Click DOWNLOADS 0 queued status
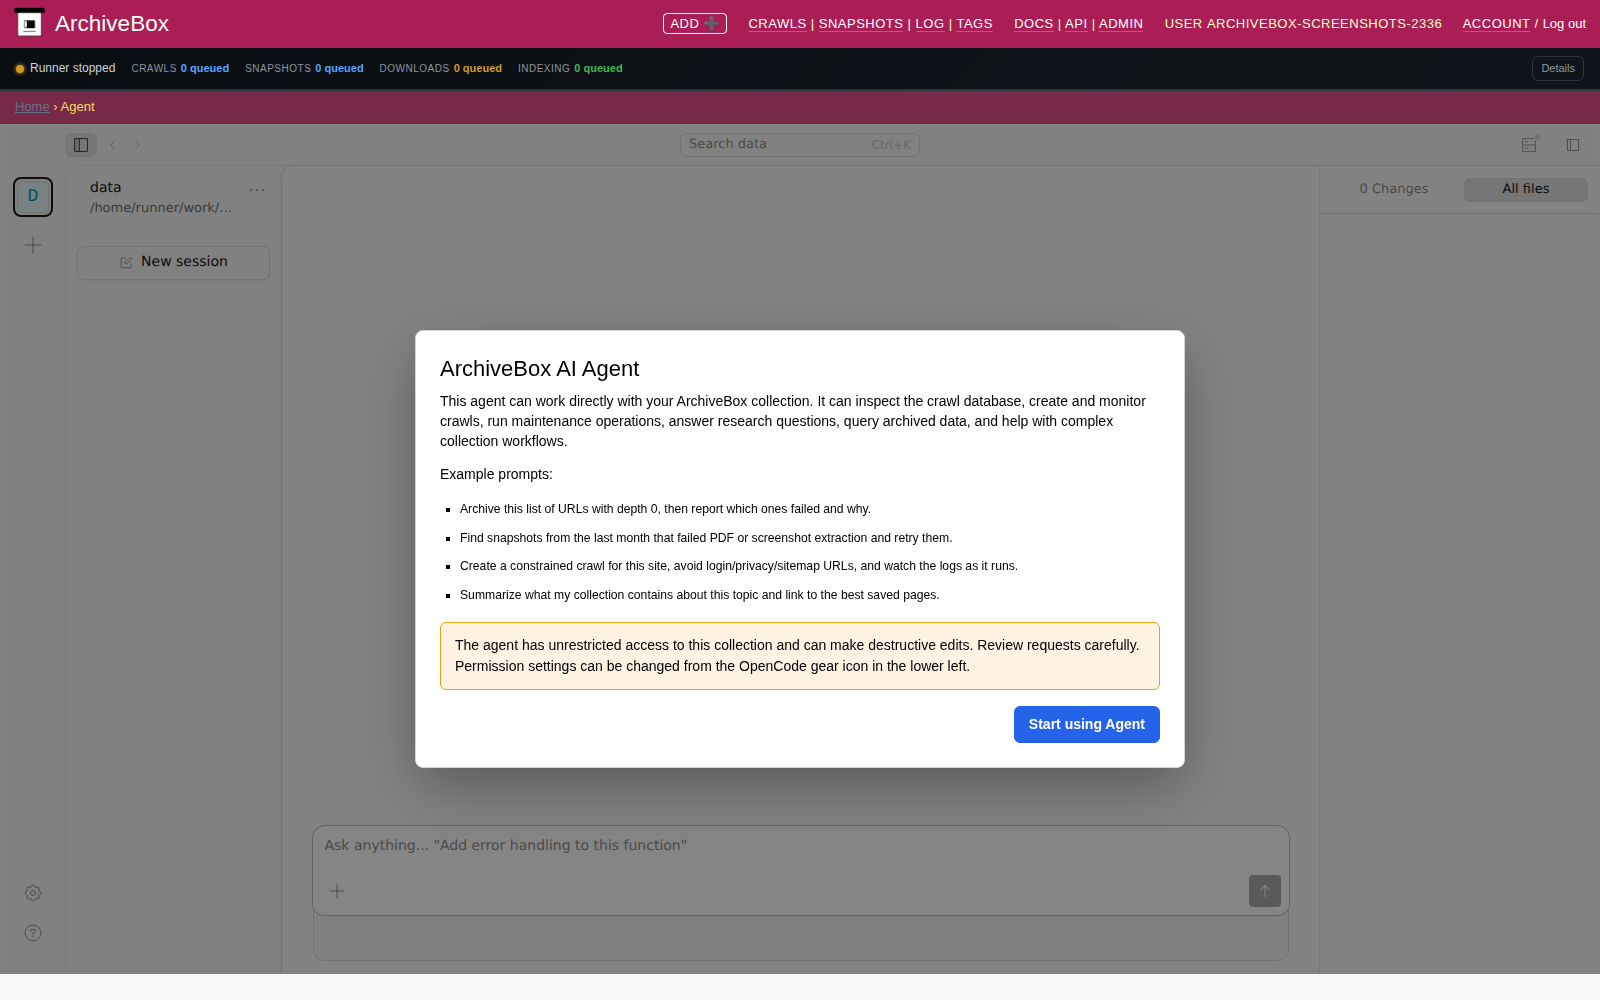Image resolution: width=1600 pixels, height=1000 pixels. (440, 69)
